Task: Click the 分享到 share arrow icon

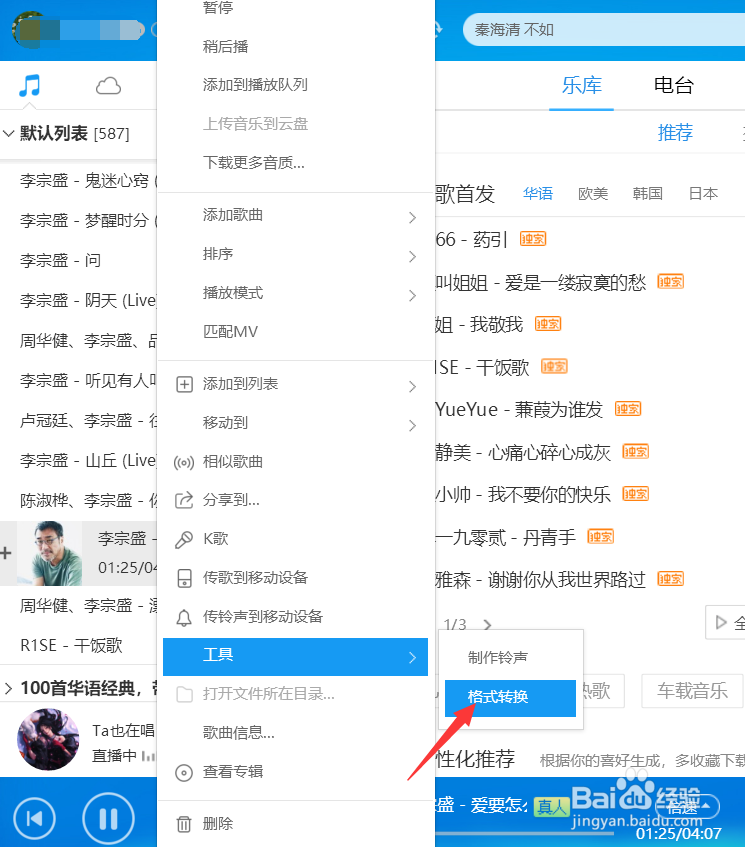Action: click(184, 501)
